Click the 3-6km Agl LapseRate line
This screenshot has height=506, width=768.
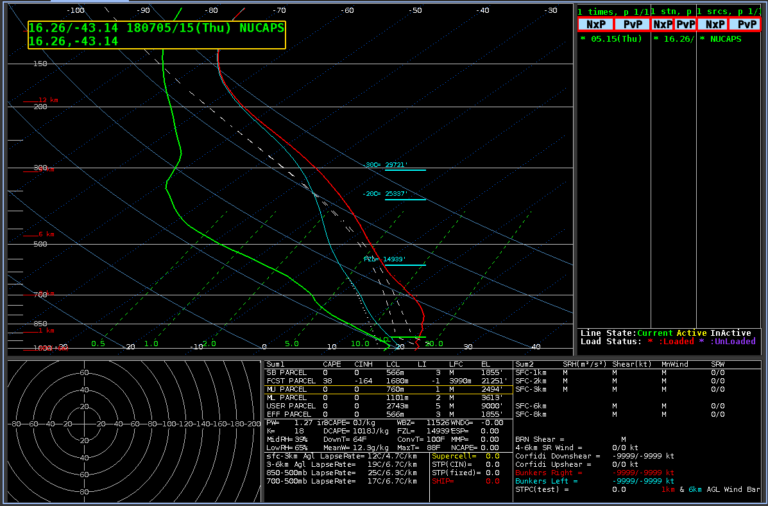coord(342,464)
